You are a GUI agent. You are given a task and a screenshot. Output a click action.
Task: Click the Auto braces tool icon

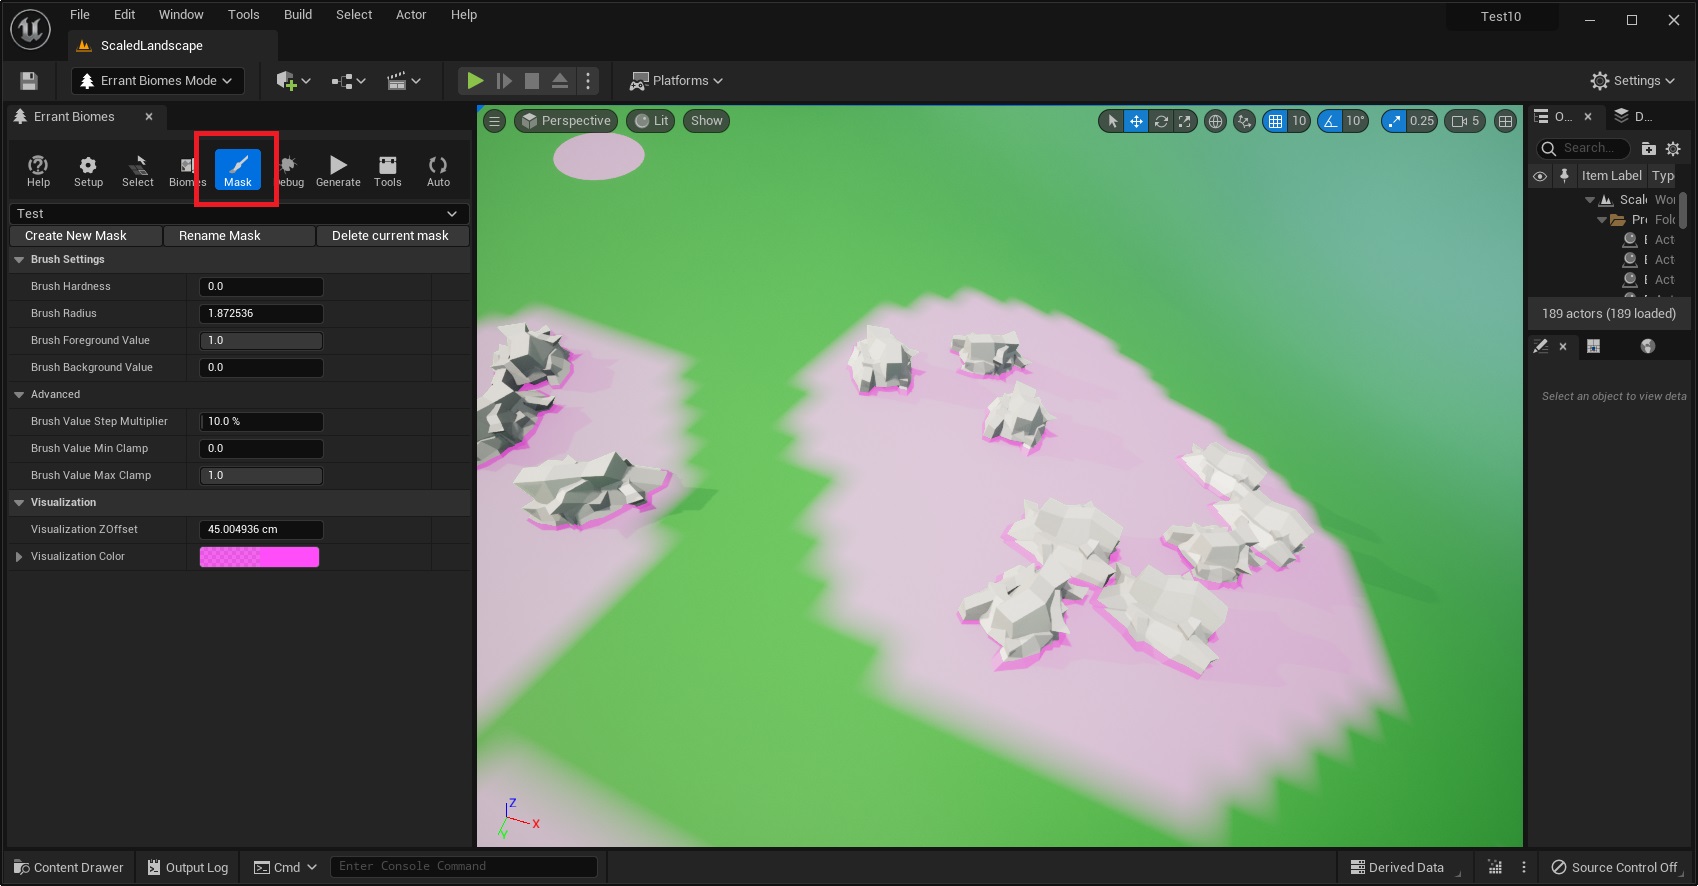pyautogui.click(x=438, y=170)
